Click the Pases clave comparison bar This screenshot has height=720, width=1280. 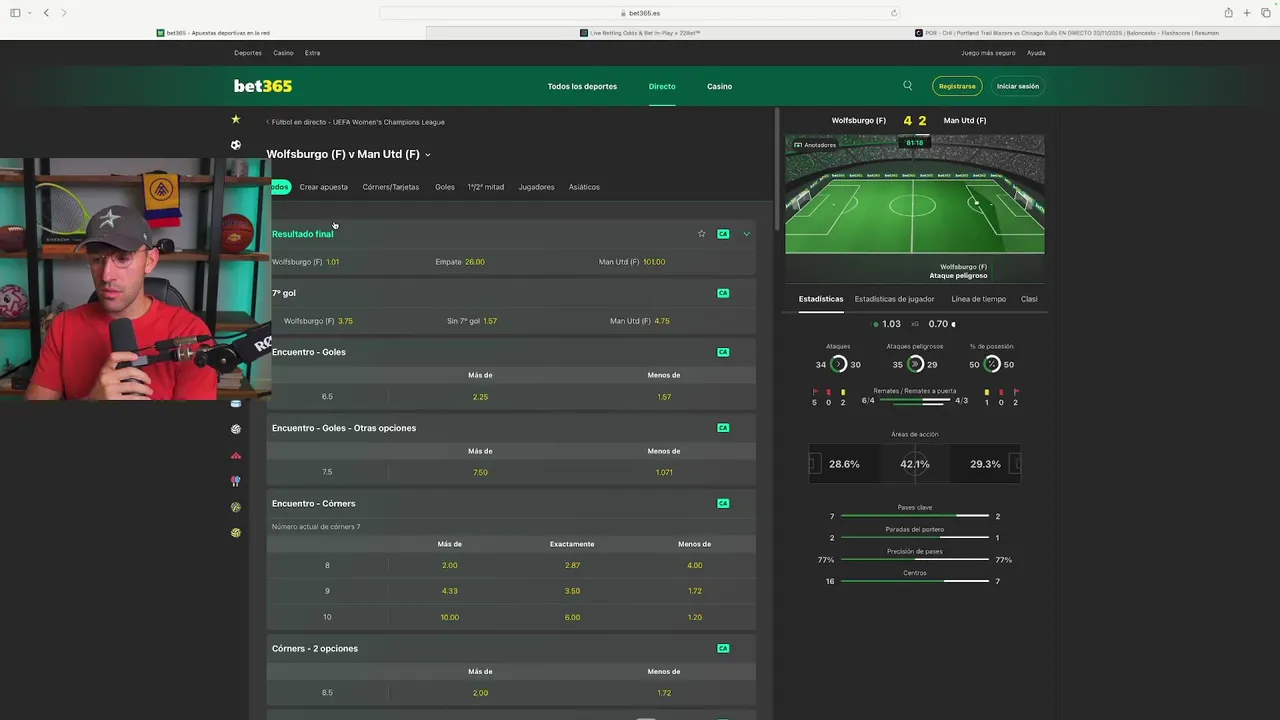(x=915, y=516)
